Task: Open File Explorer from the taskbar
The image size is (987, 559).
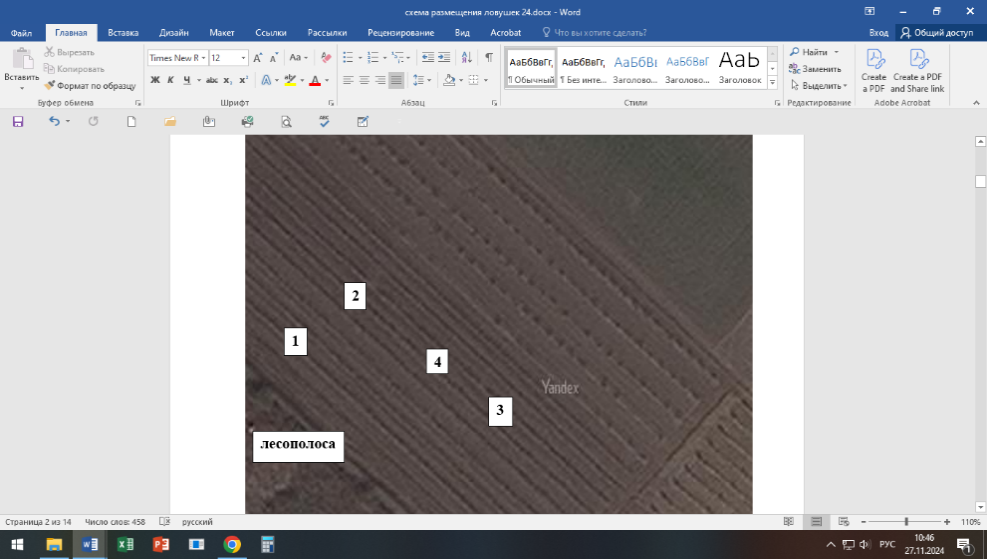Action: coord(54,545)
